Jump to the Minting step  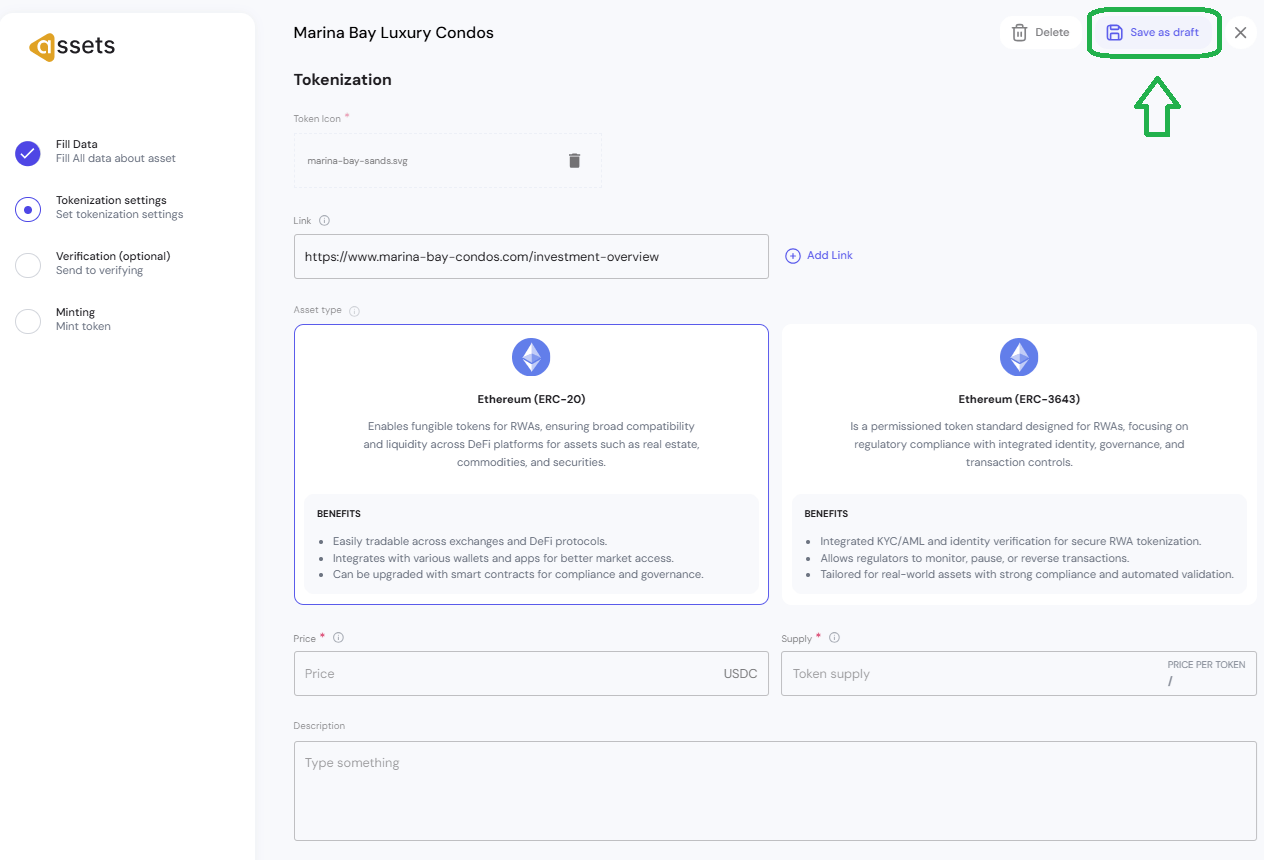(75, 319)
